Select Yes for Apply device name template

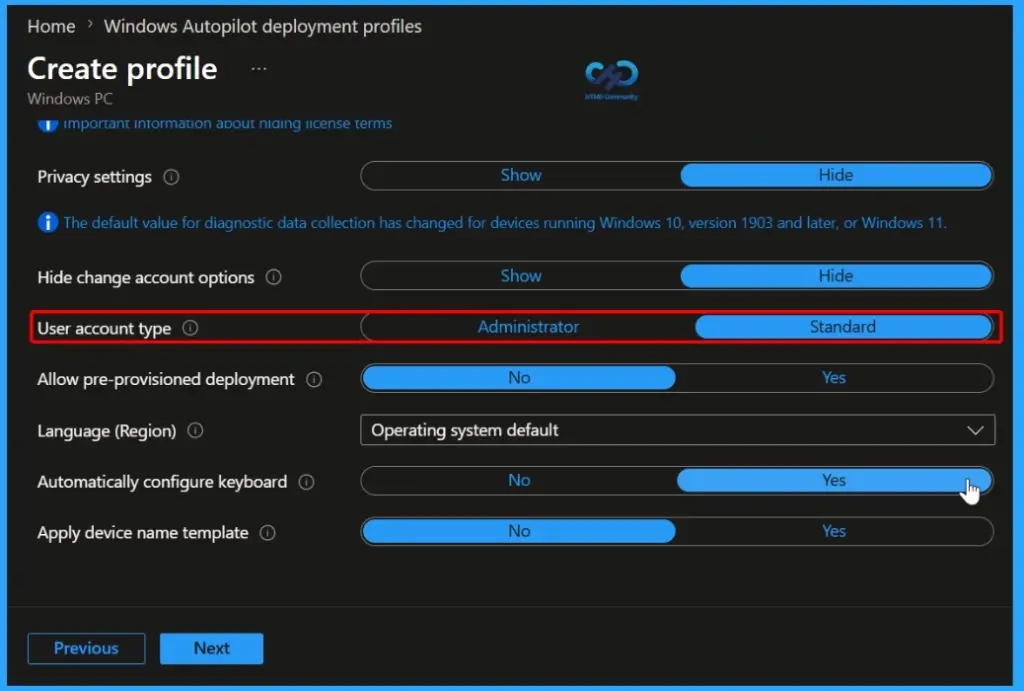pos(834,532)
